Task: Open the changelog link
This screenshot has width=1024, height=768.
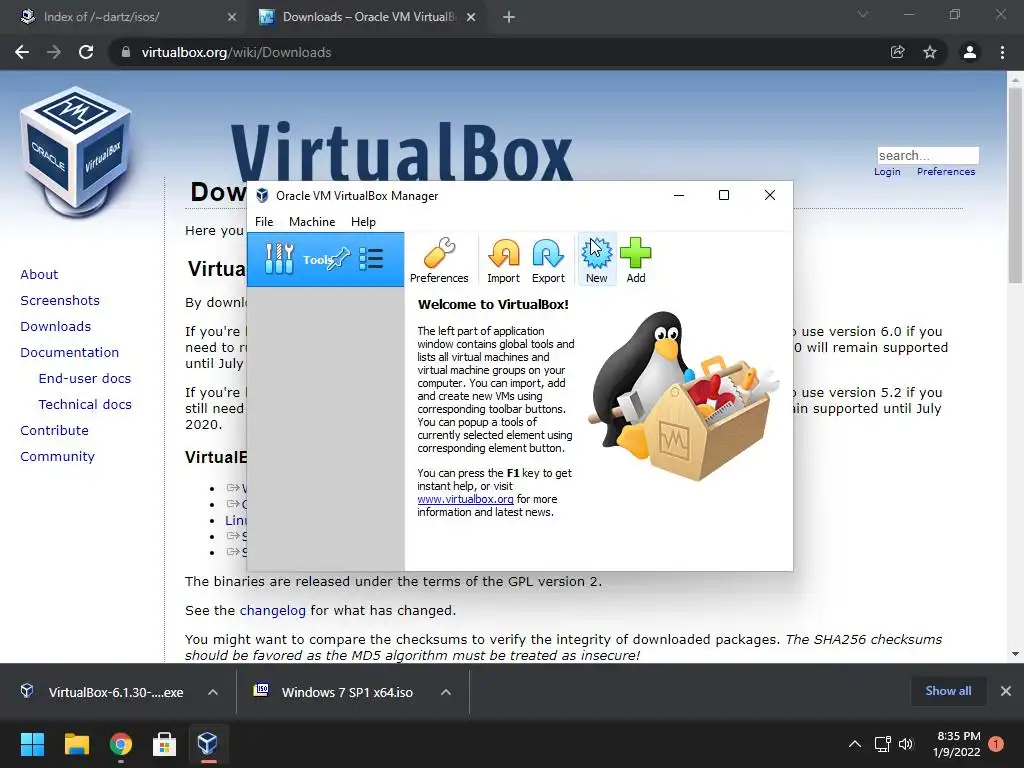Action: tap(272, 611)
